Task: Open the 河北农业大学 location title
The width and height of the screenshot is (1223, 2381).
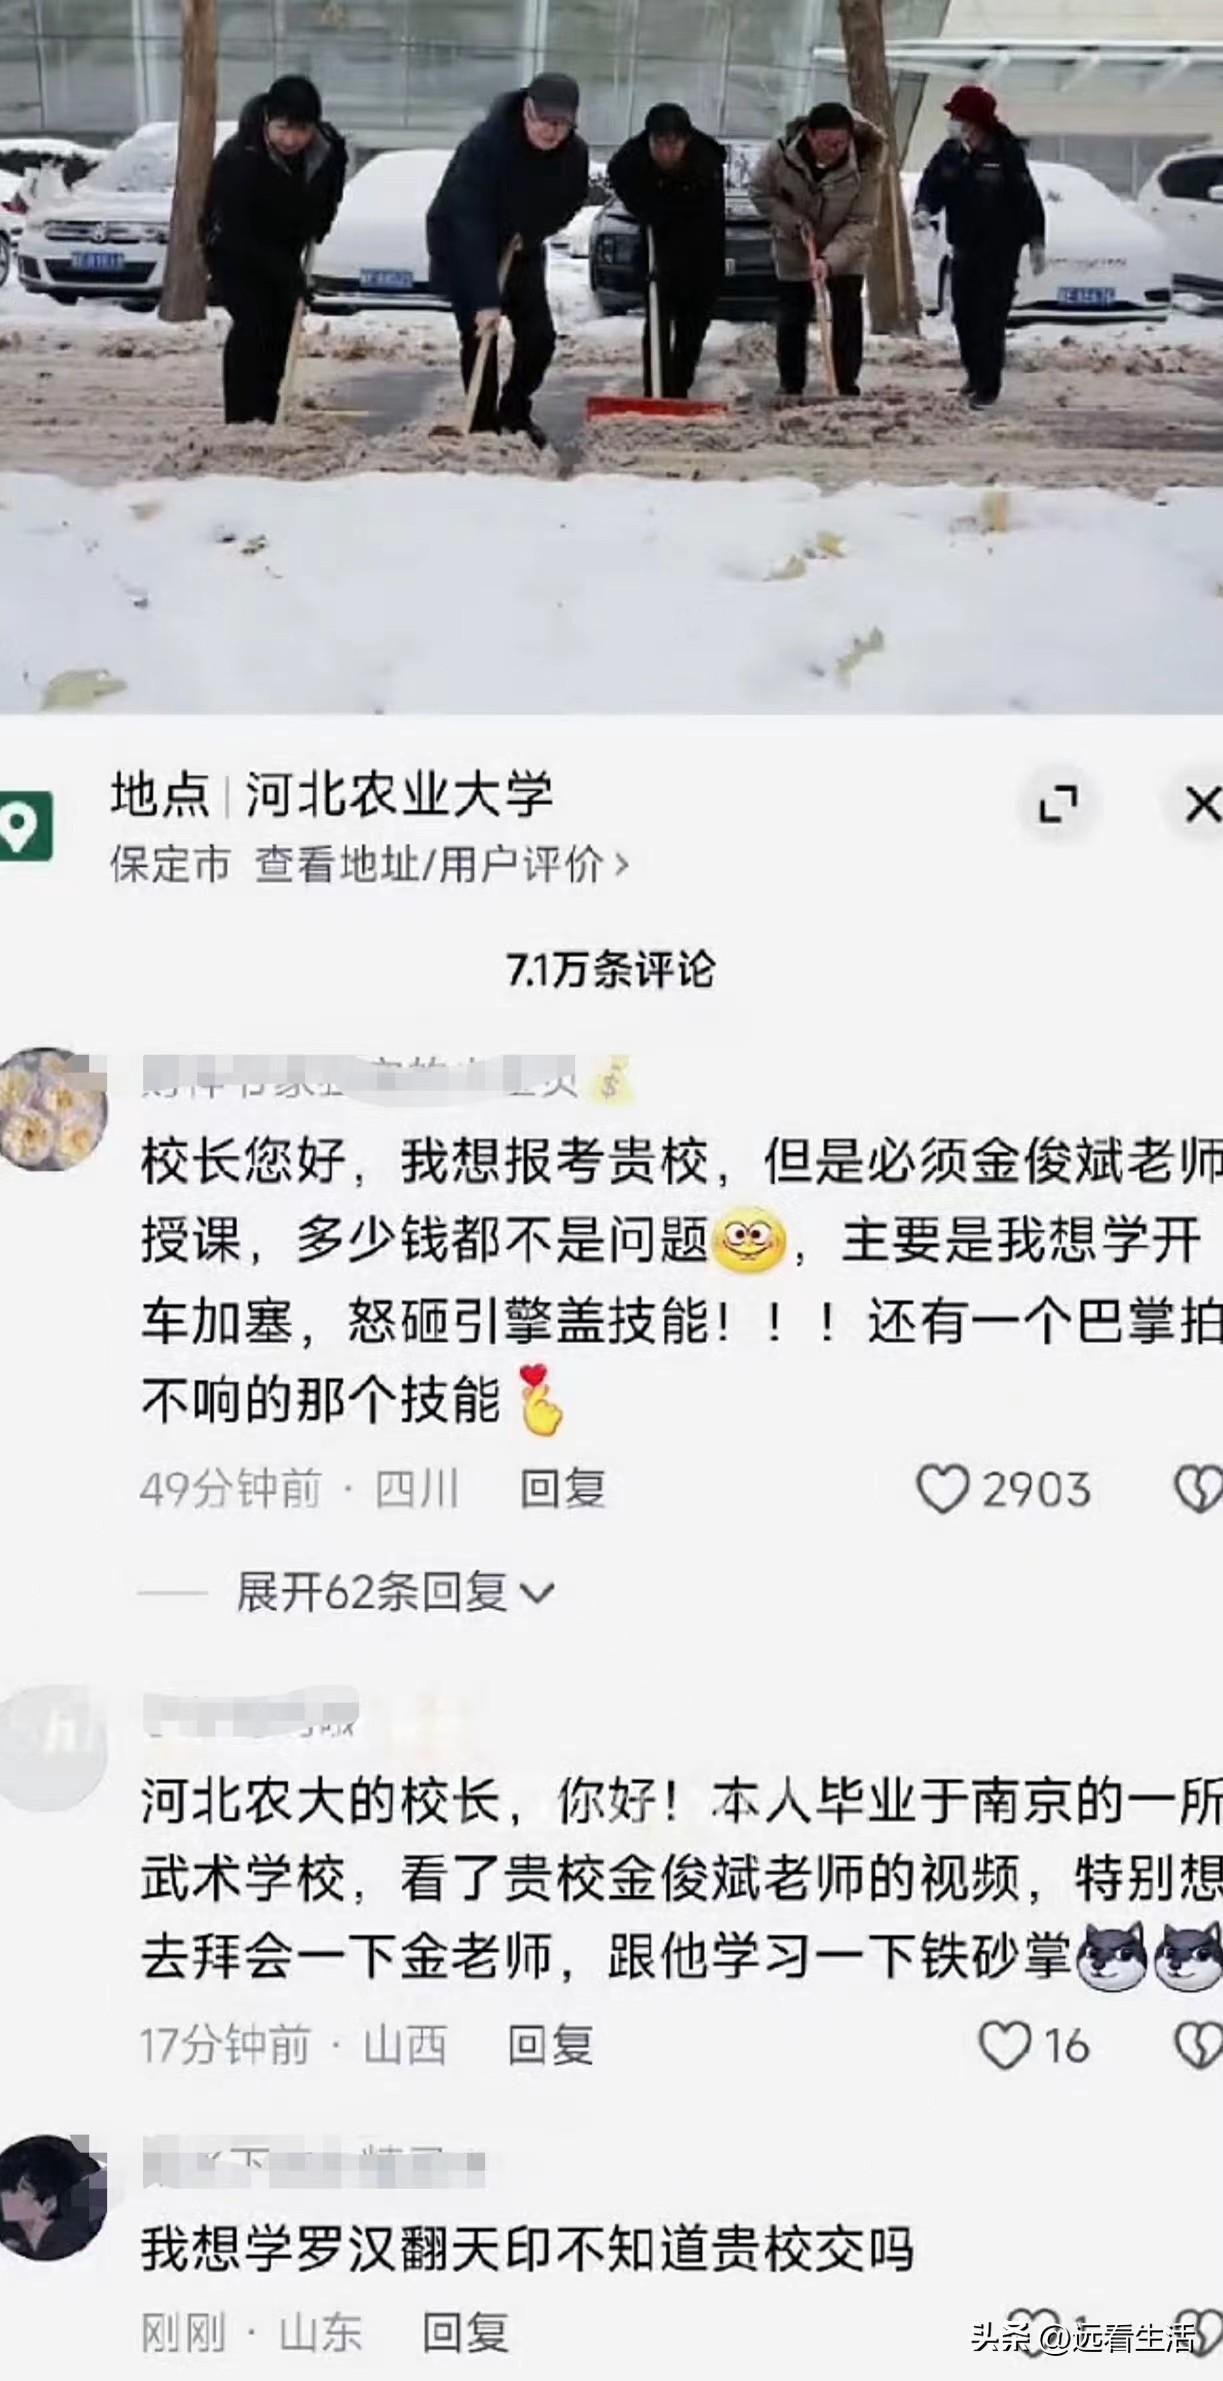Action: pyautogui.click(x=400, y=795)
